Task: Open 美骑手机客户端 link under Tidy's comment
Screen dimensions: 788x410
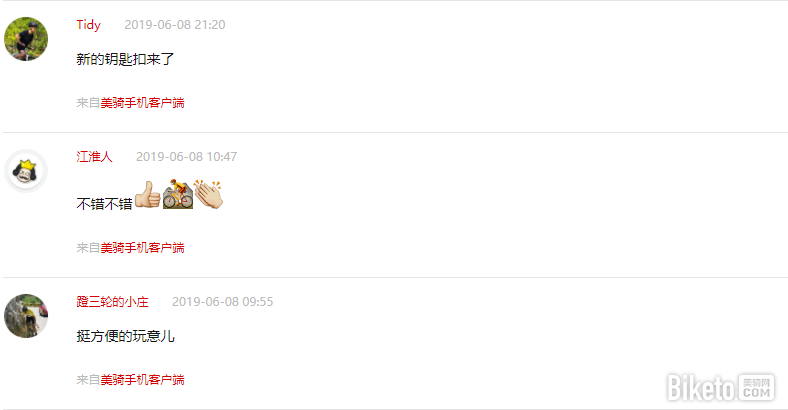Action: (142, 103)
